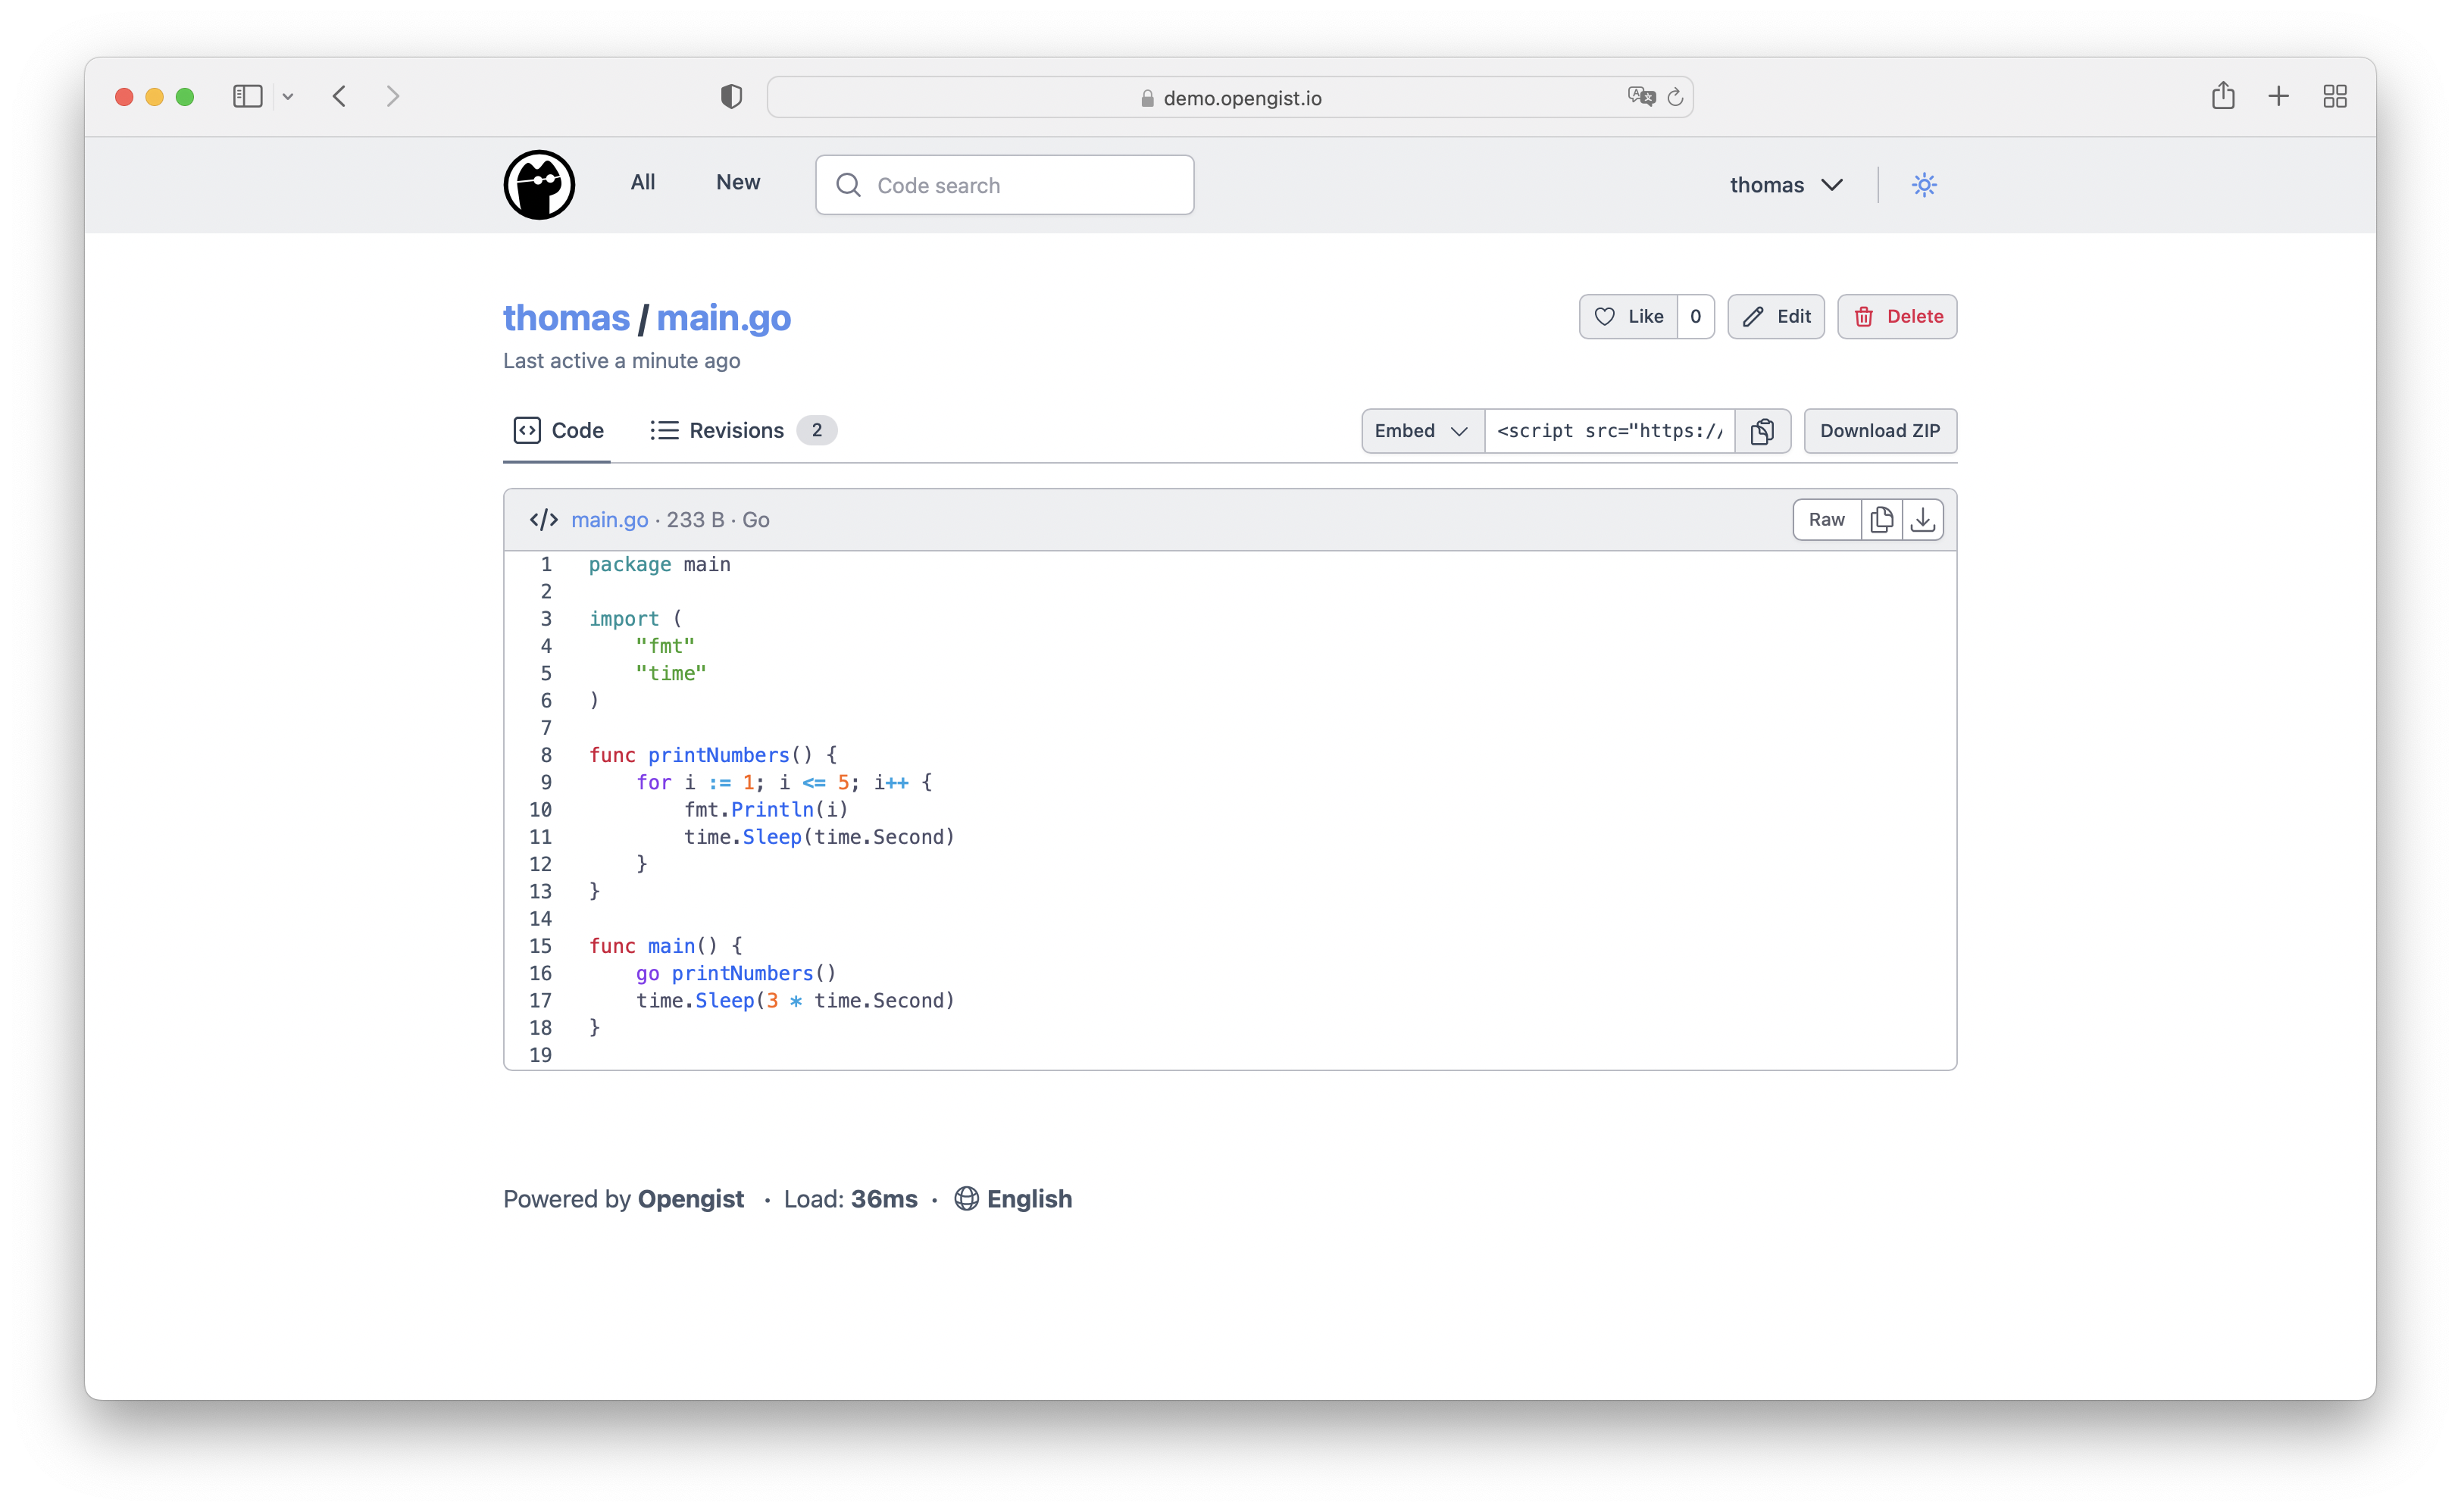The image size is (2461, 1512).
Task: Show Safari tab overview grid icon
Action: pos(2335,96)
